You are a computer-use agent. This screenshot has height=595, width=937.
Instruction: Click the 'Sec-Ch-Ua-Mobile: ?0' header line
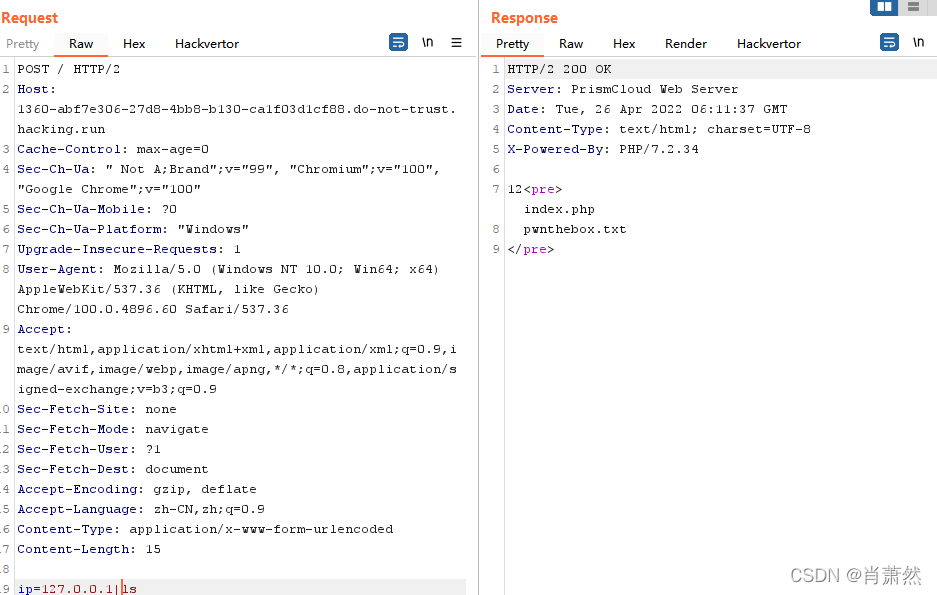pos(97,209)
